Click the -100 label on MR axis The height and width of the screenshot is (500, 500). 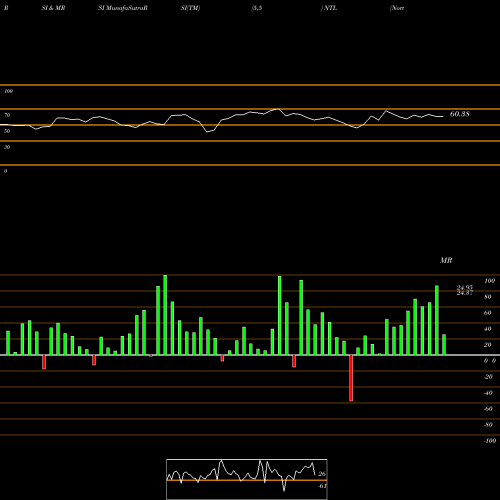pyautogui.click(x=489, y=441)
